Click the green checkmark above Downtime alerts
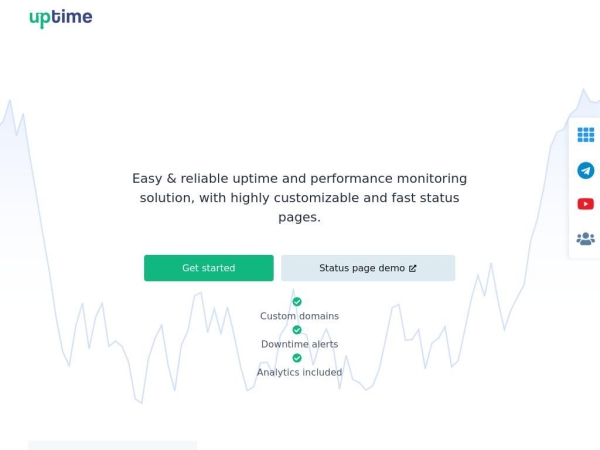The width and height of the screenshot is (600, 450). pyautogui.click(x=297, y=329)
